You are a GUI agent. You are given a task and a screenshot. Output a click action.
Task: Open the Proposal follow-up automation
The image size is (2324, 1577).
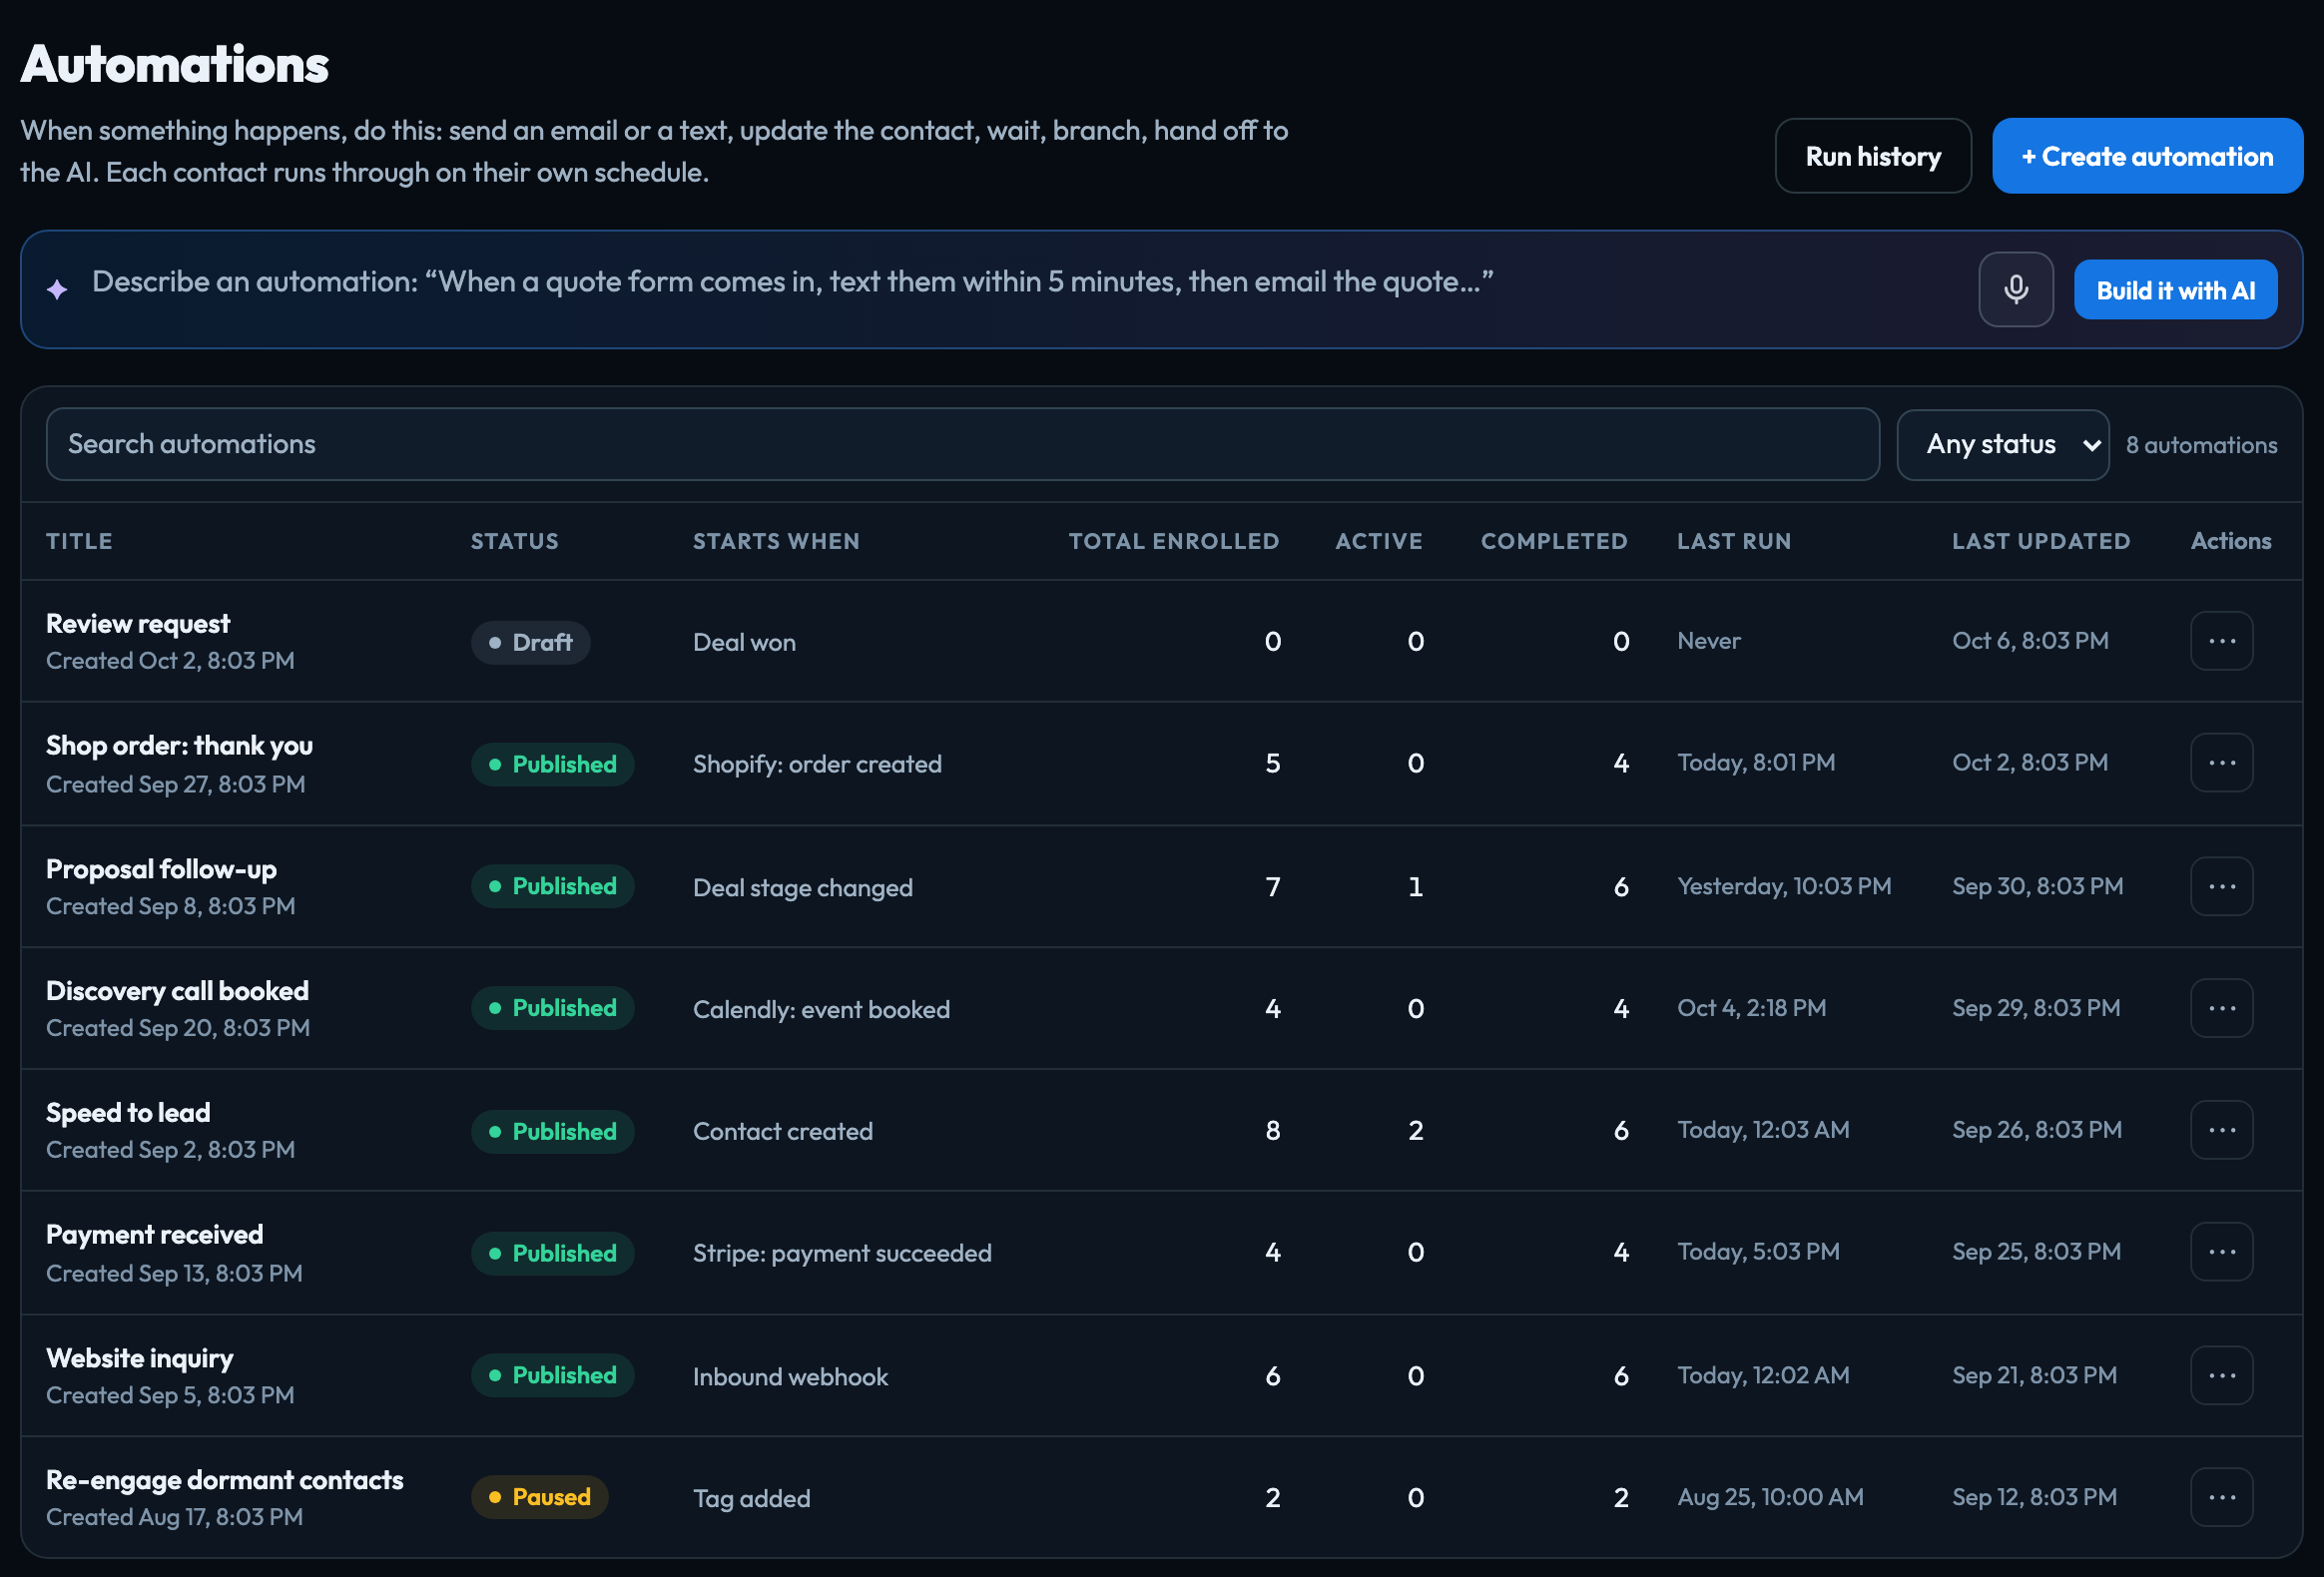(161, 869)
